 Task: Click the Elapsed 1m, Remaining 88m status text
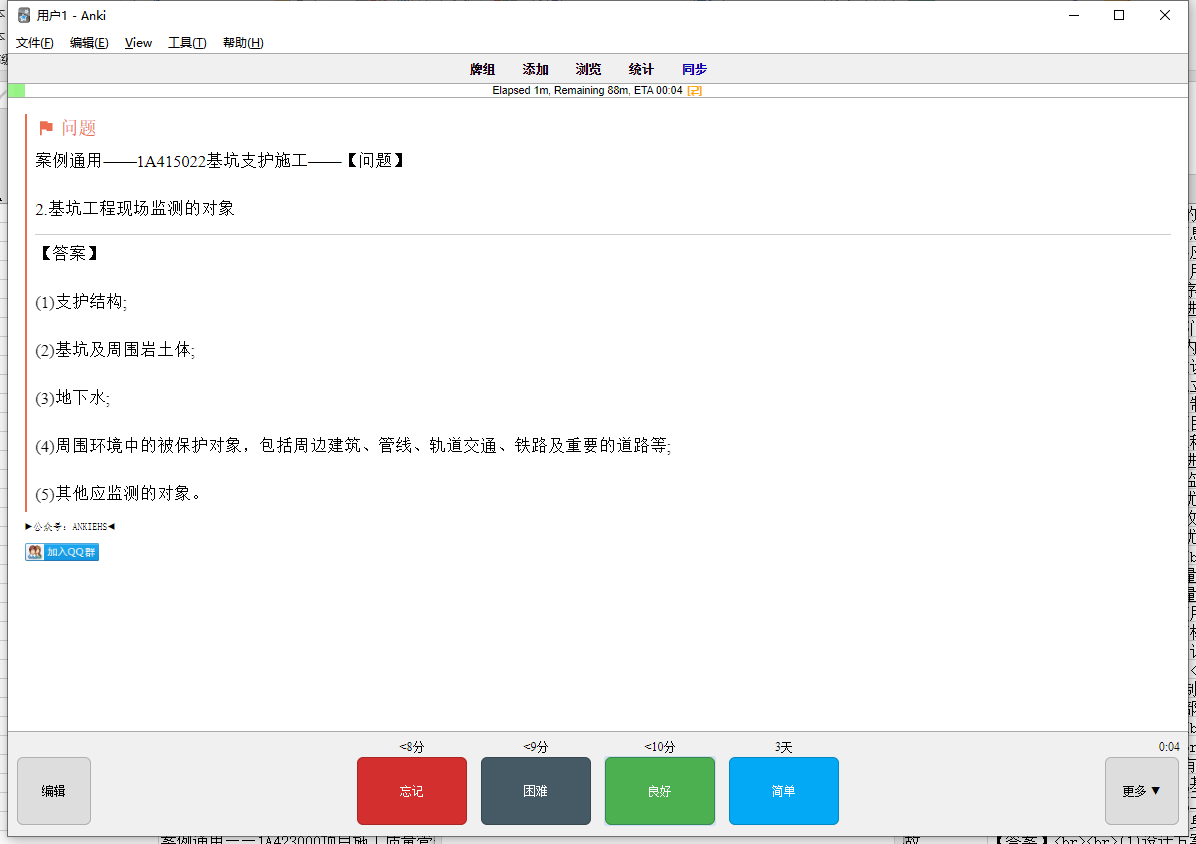point(587,91)
